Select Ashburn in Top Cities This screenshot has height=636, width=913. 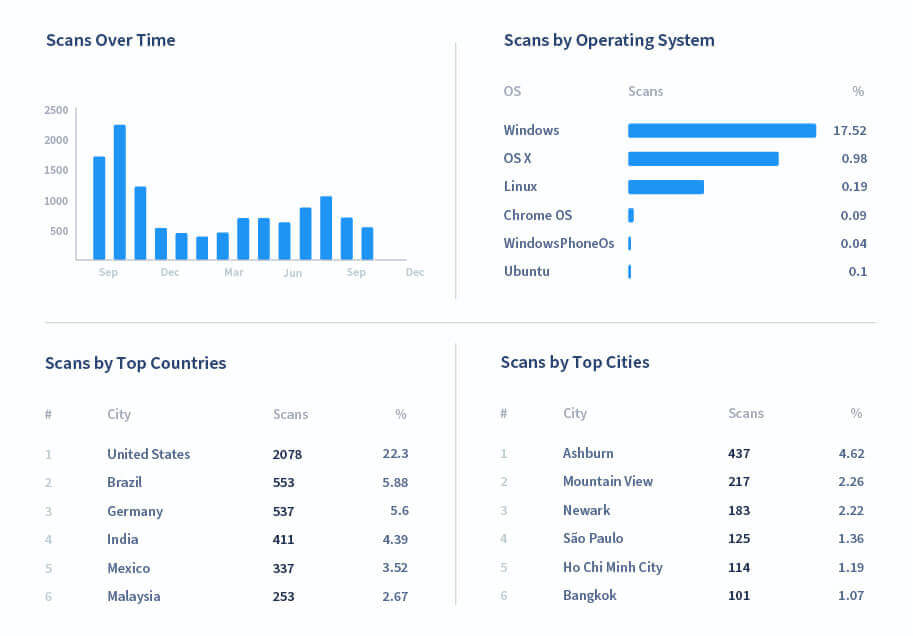point(588,453)
